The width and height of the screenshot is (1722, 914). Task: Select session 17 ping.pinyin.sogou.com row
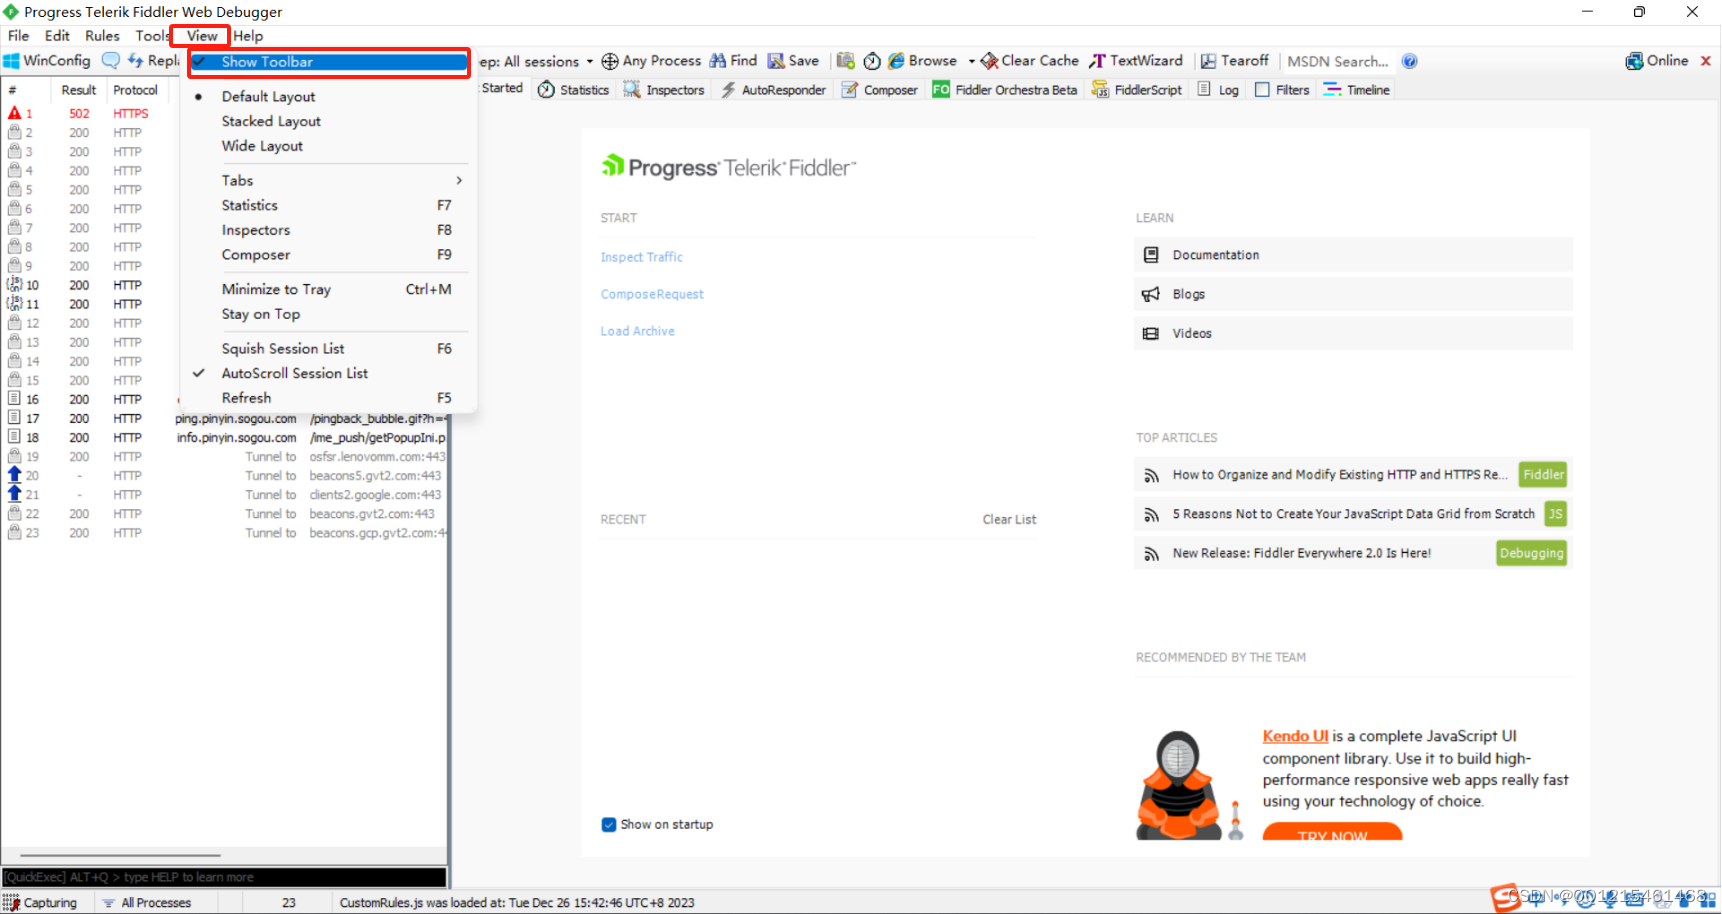coord(225,419)
